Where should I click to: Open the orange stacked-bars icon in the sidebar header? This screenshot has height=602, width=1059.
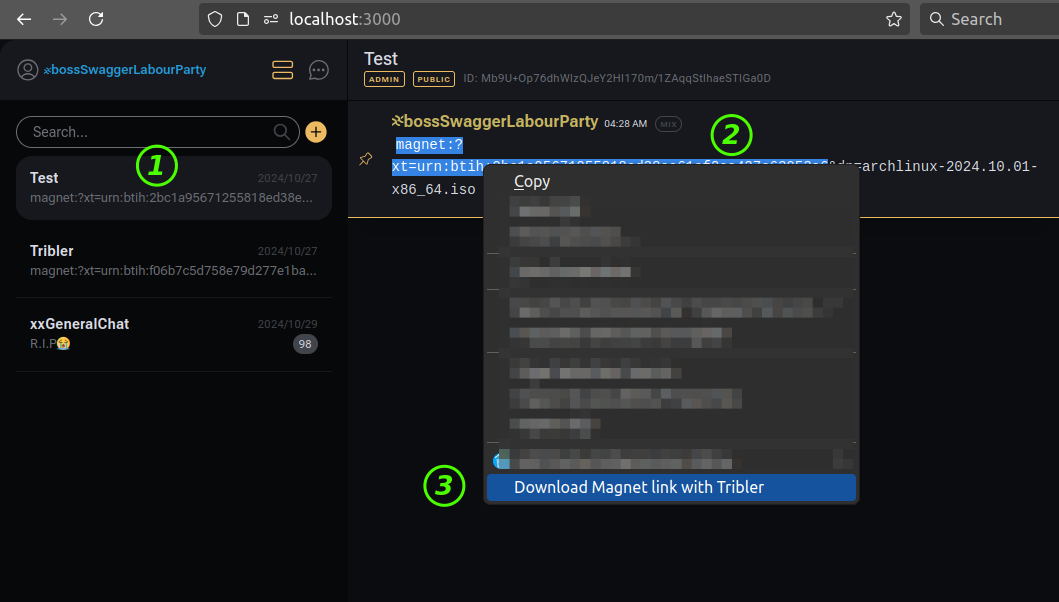click(282, 70)
